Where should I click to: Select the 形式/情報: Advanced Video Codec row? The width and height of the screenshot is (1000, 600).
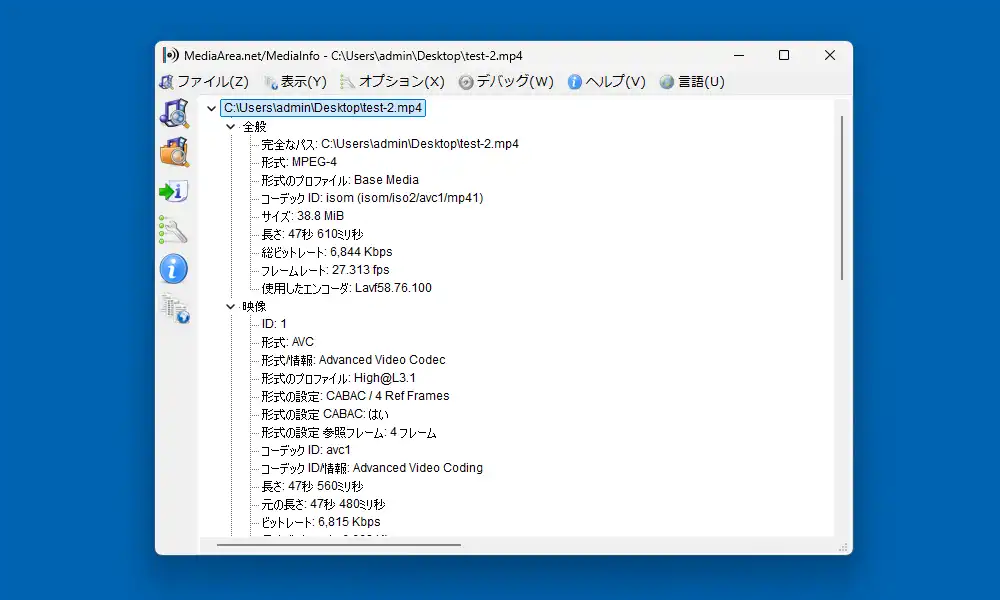(x=353, y=360)
